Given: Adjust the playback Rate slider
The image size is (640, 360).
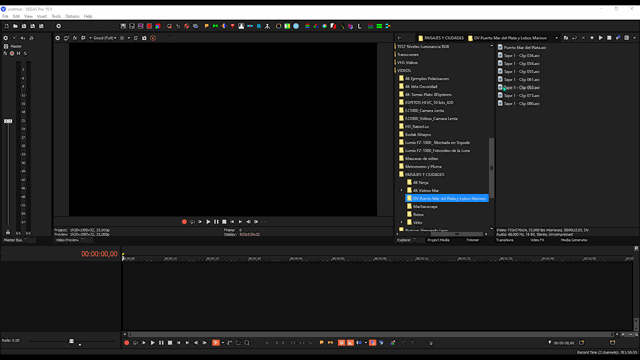Looking at the screenshot, I should [x=71, y=341].
